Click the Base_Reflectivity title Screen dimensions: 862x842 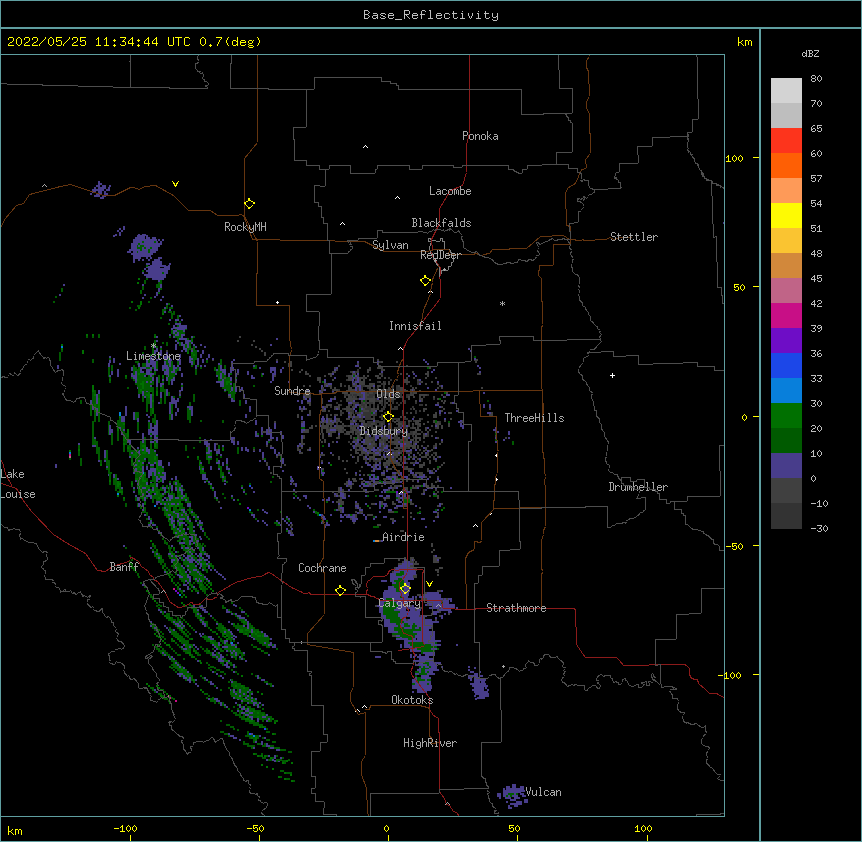[431, 15]
